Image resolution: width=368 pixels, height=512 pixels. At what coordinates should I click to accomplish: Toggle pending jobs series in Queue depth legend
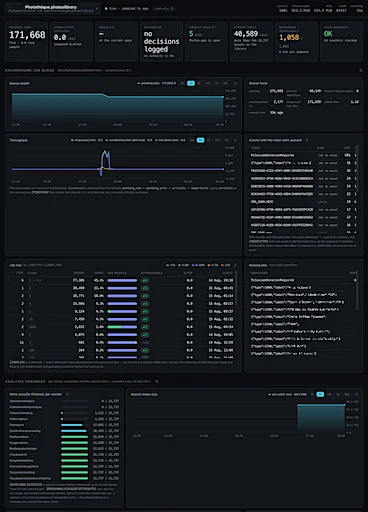pos(157,83)
